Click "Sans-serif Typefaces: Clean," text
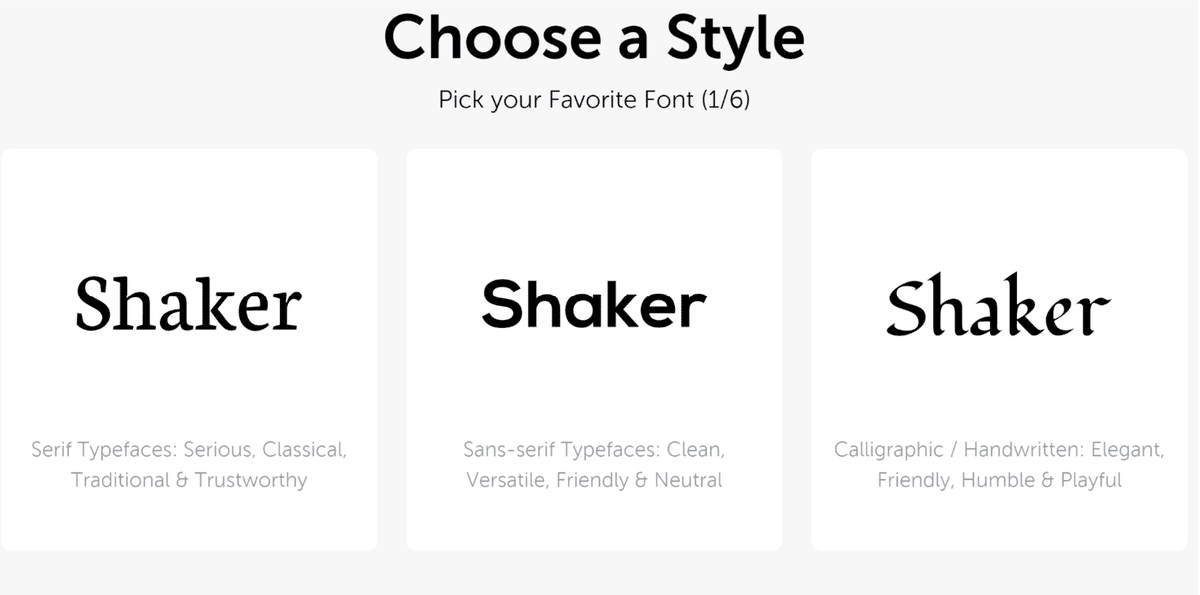This screenshot has height=595, width=1200. point(594,450)
